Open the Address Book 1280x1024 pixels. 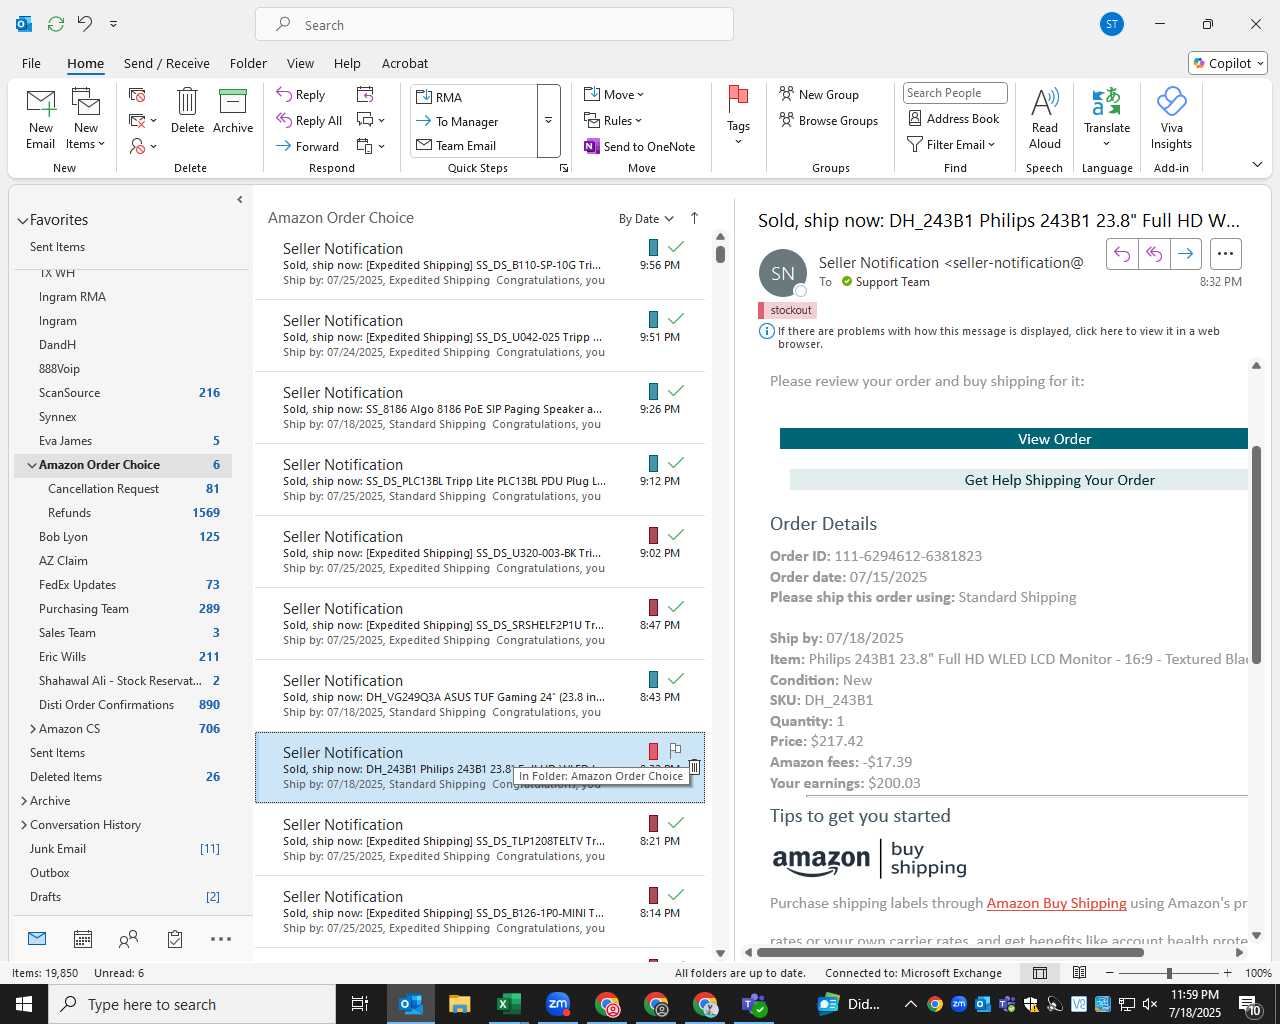[953, 119]
